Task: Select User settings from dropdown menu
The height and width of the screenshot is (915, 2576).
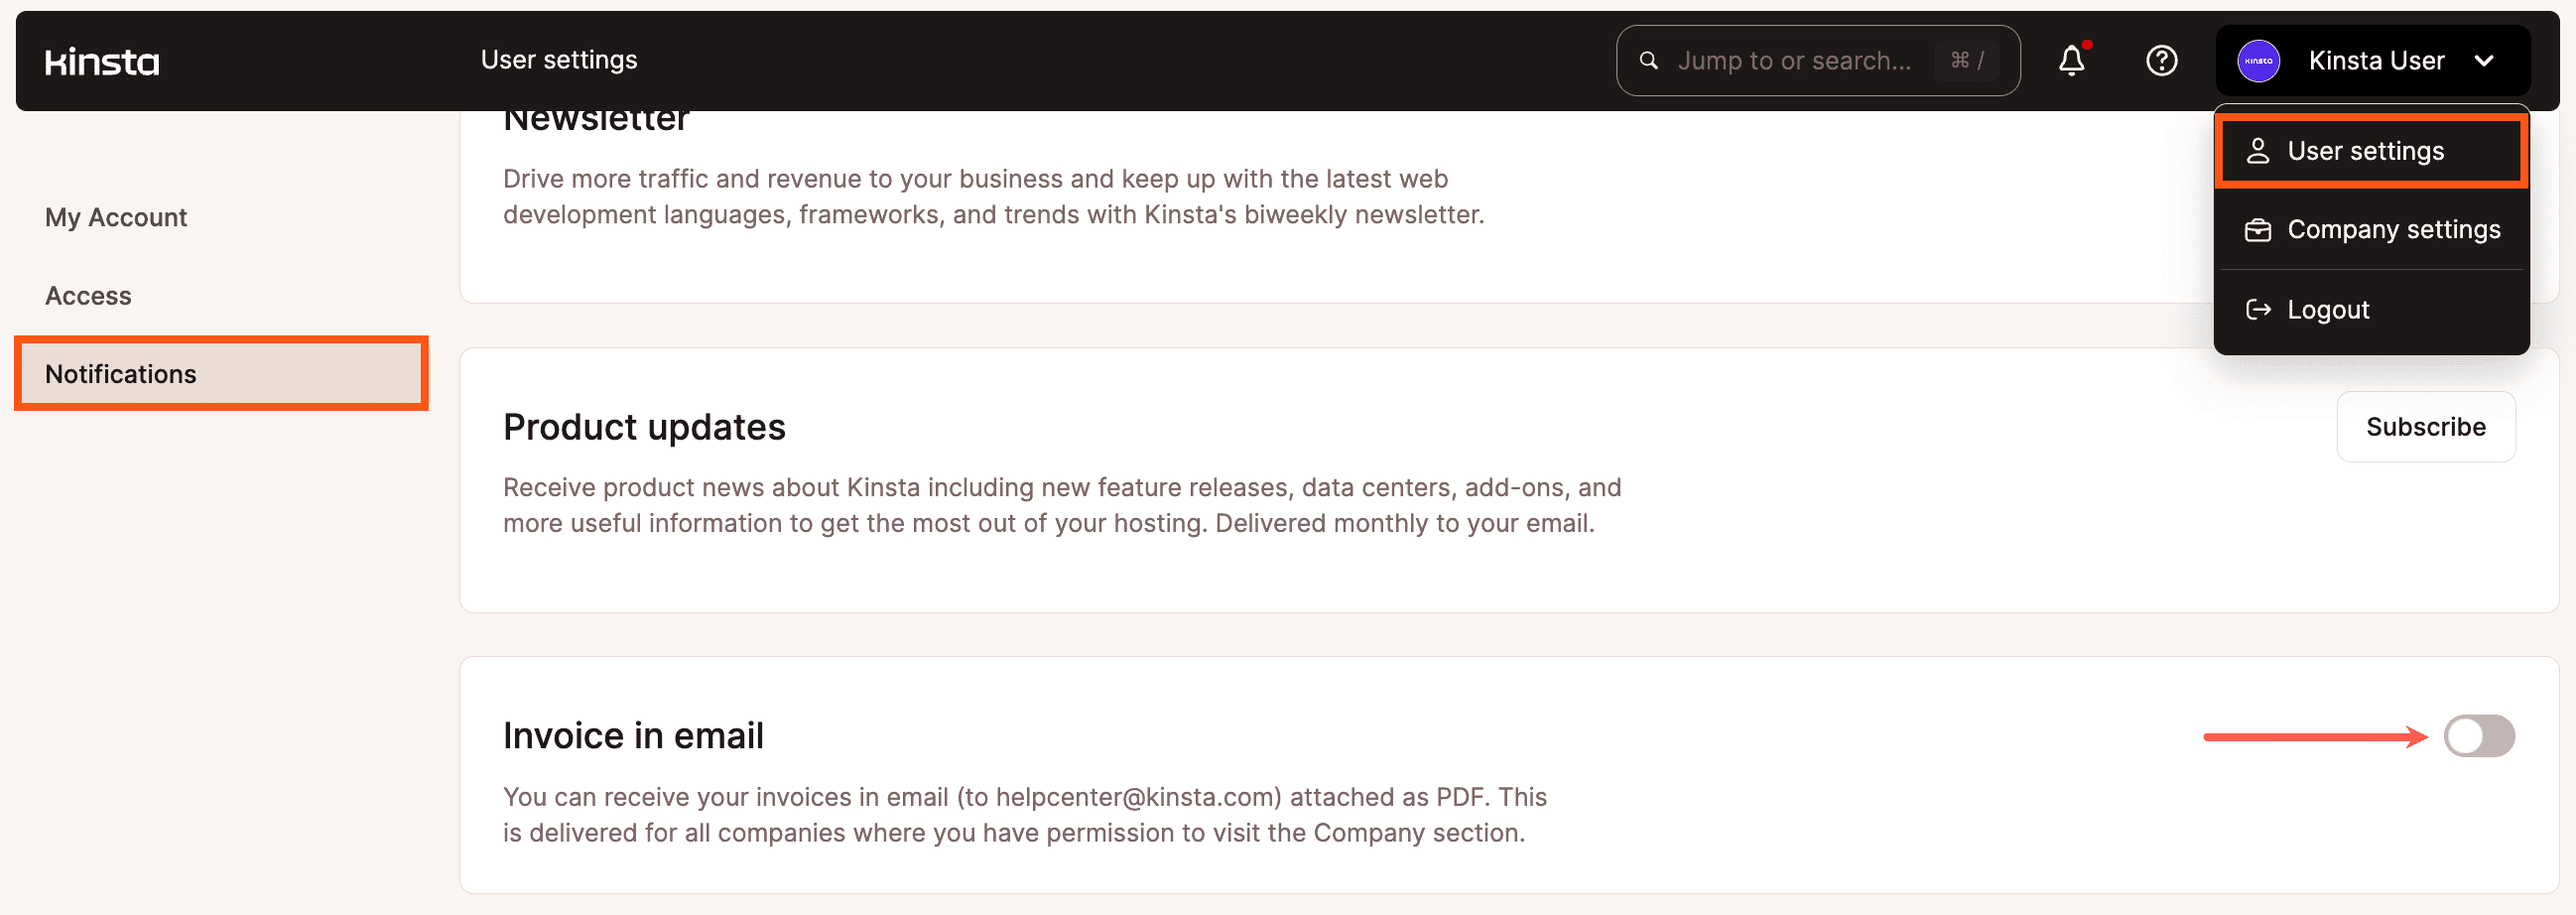Action: 2365,151
